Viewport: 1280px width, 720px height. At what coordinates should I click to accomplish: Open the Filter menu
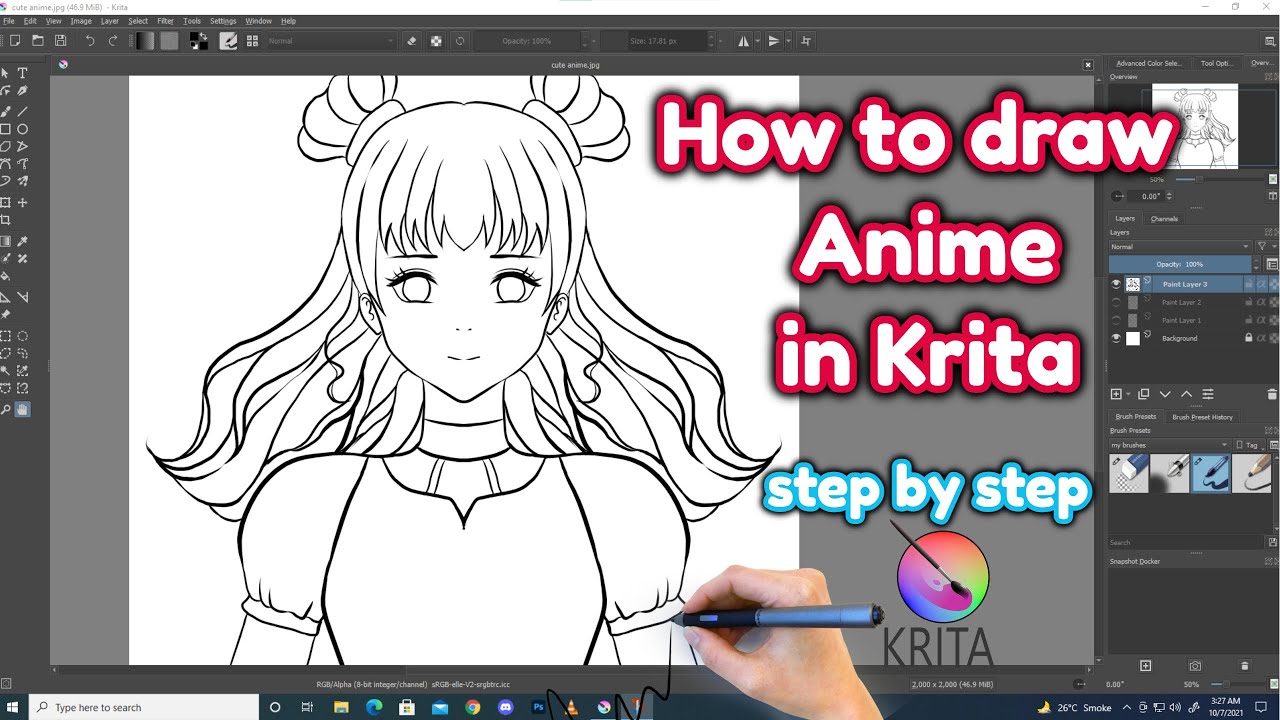[x=165, y=20]
